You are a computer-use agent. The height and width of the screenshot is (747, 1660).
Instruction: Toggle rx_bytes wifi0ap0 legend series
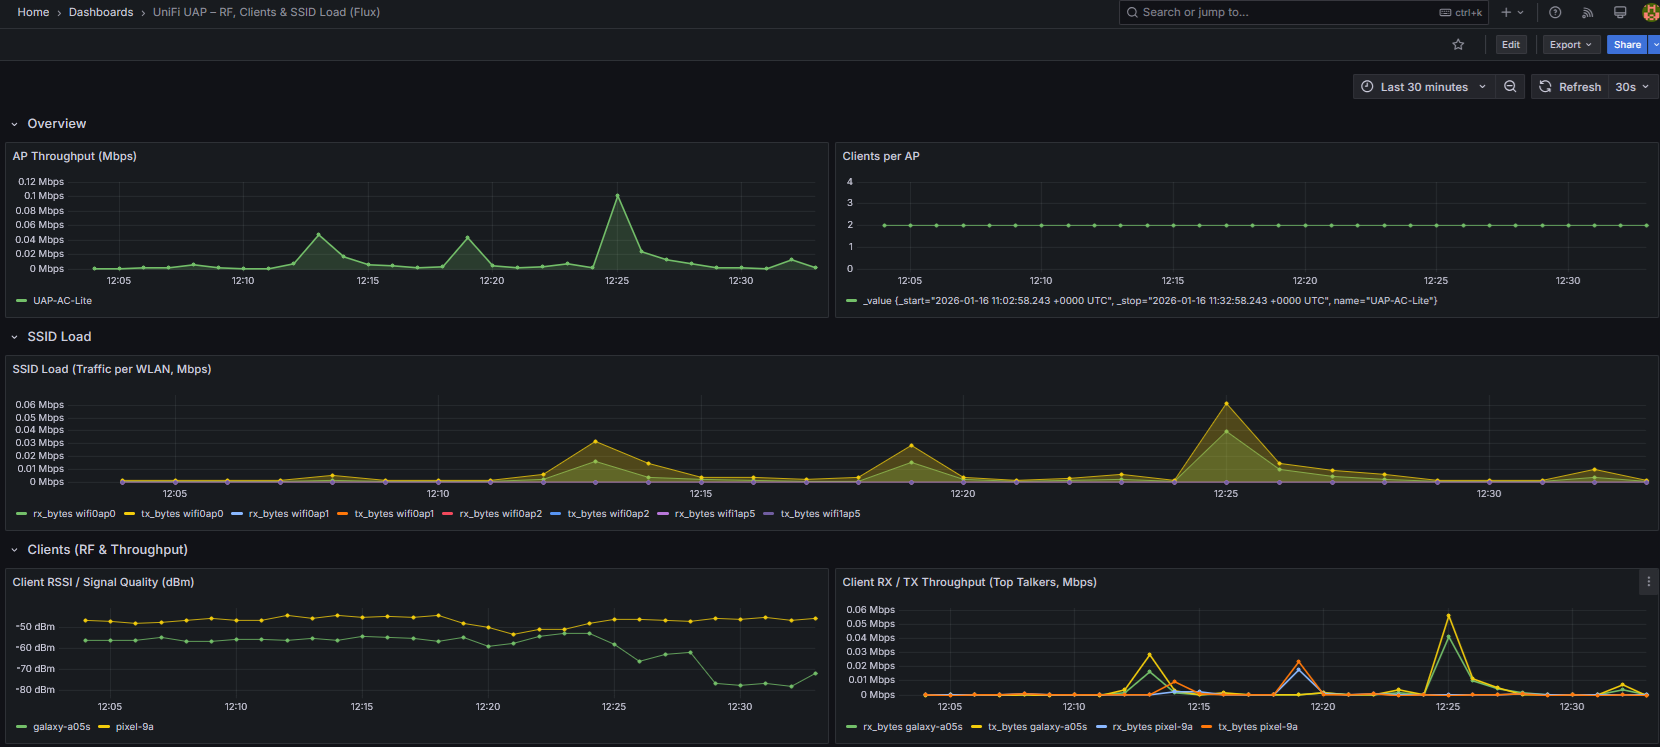74,514
